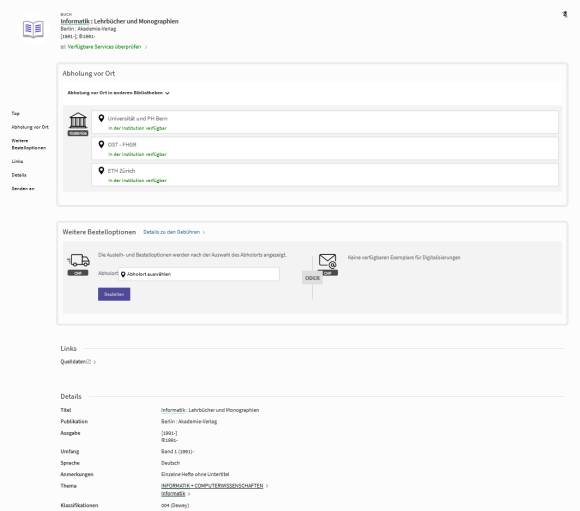
Task: Go to Links in the side navigation
Action: tap(17, 162)
